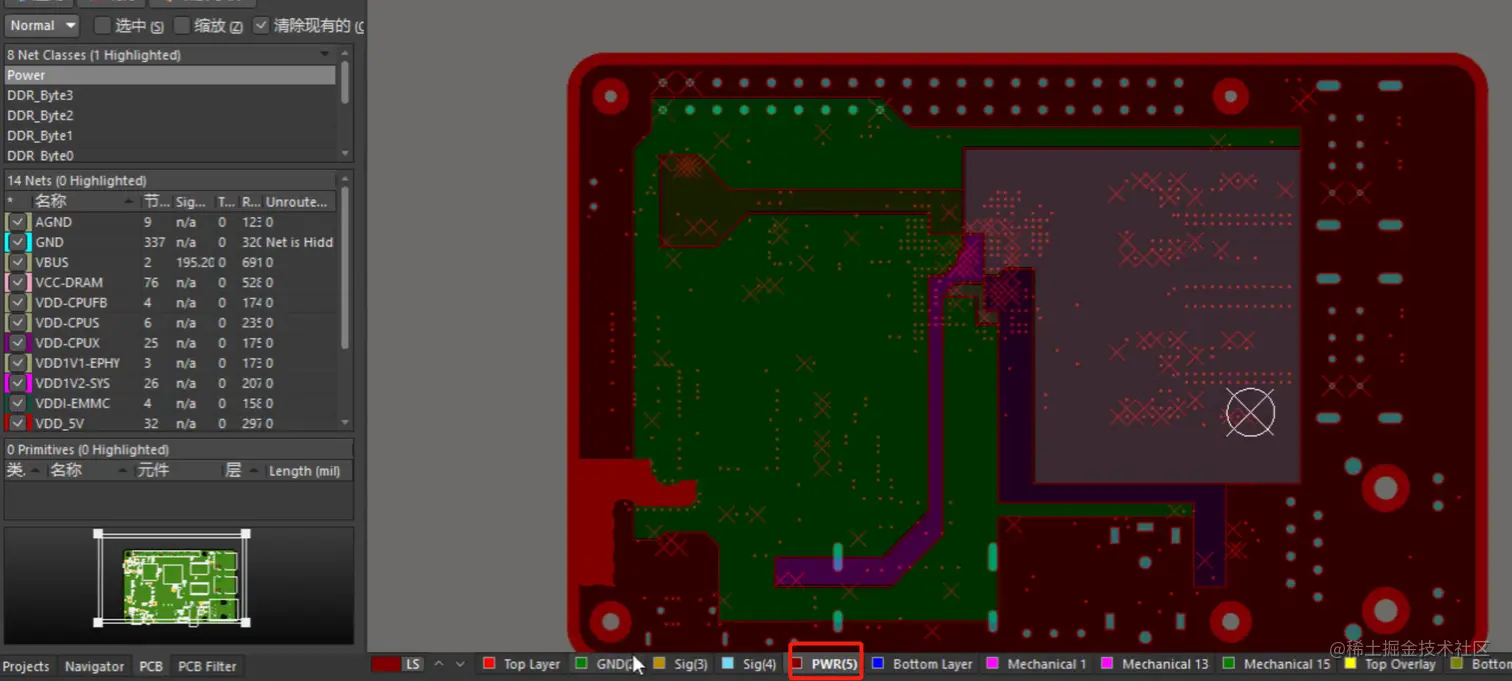Switch to the Mechanical 13 layer tab
This screenshot has height=681, width=1512.
1155,664
